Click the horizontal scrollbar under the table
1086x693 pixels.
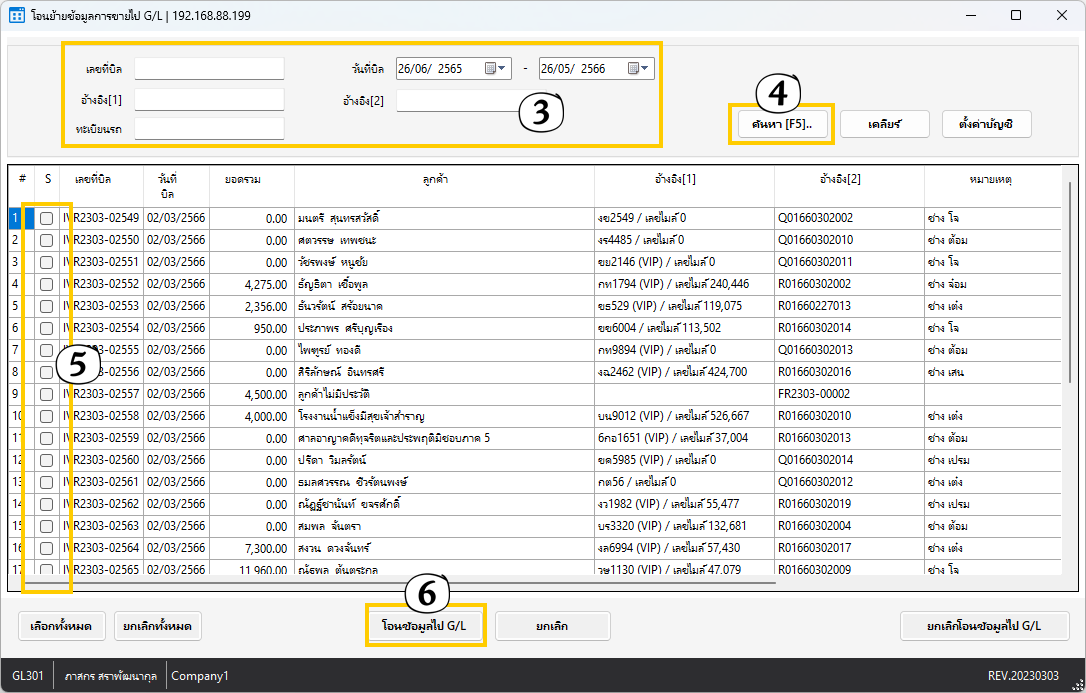[x=400, y=582]
